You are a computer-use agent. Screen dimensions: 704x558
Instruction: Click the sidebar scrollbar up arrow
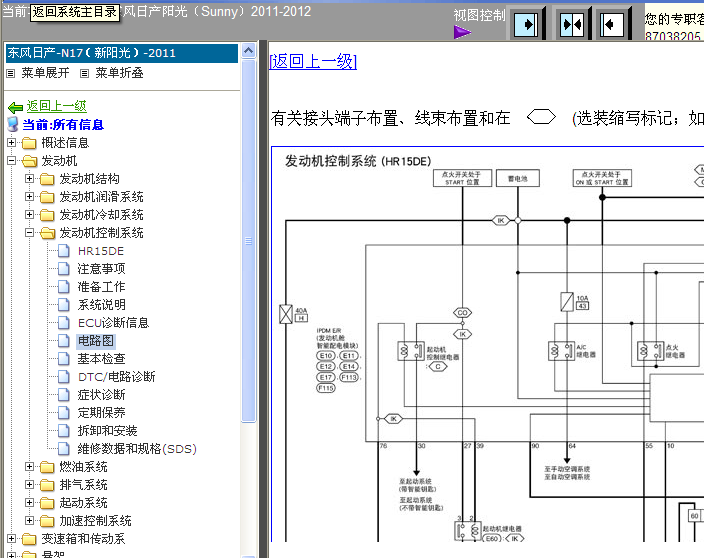point(248,51)
